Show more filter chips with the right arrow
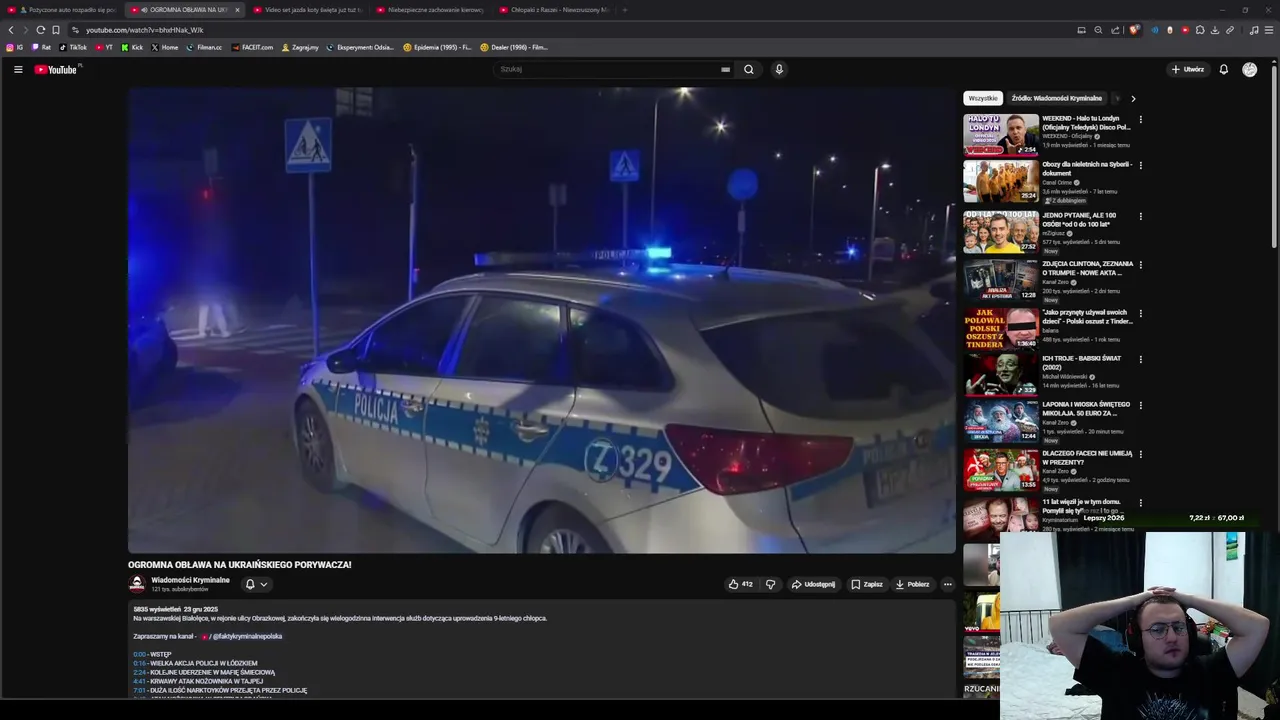1280x720 pixels. pos(1133,98)
